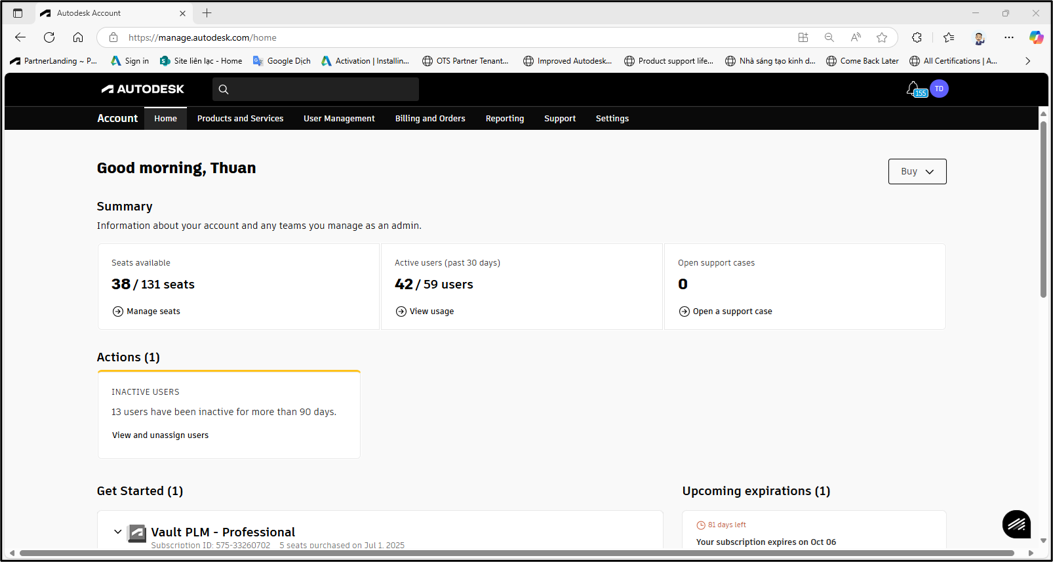Add page to favorites star icon
This screenshot has height=562, width=1053.
[x=882, y=38]
